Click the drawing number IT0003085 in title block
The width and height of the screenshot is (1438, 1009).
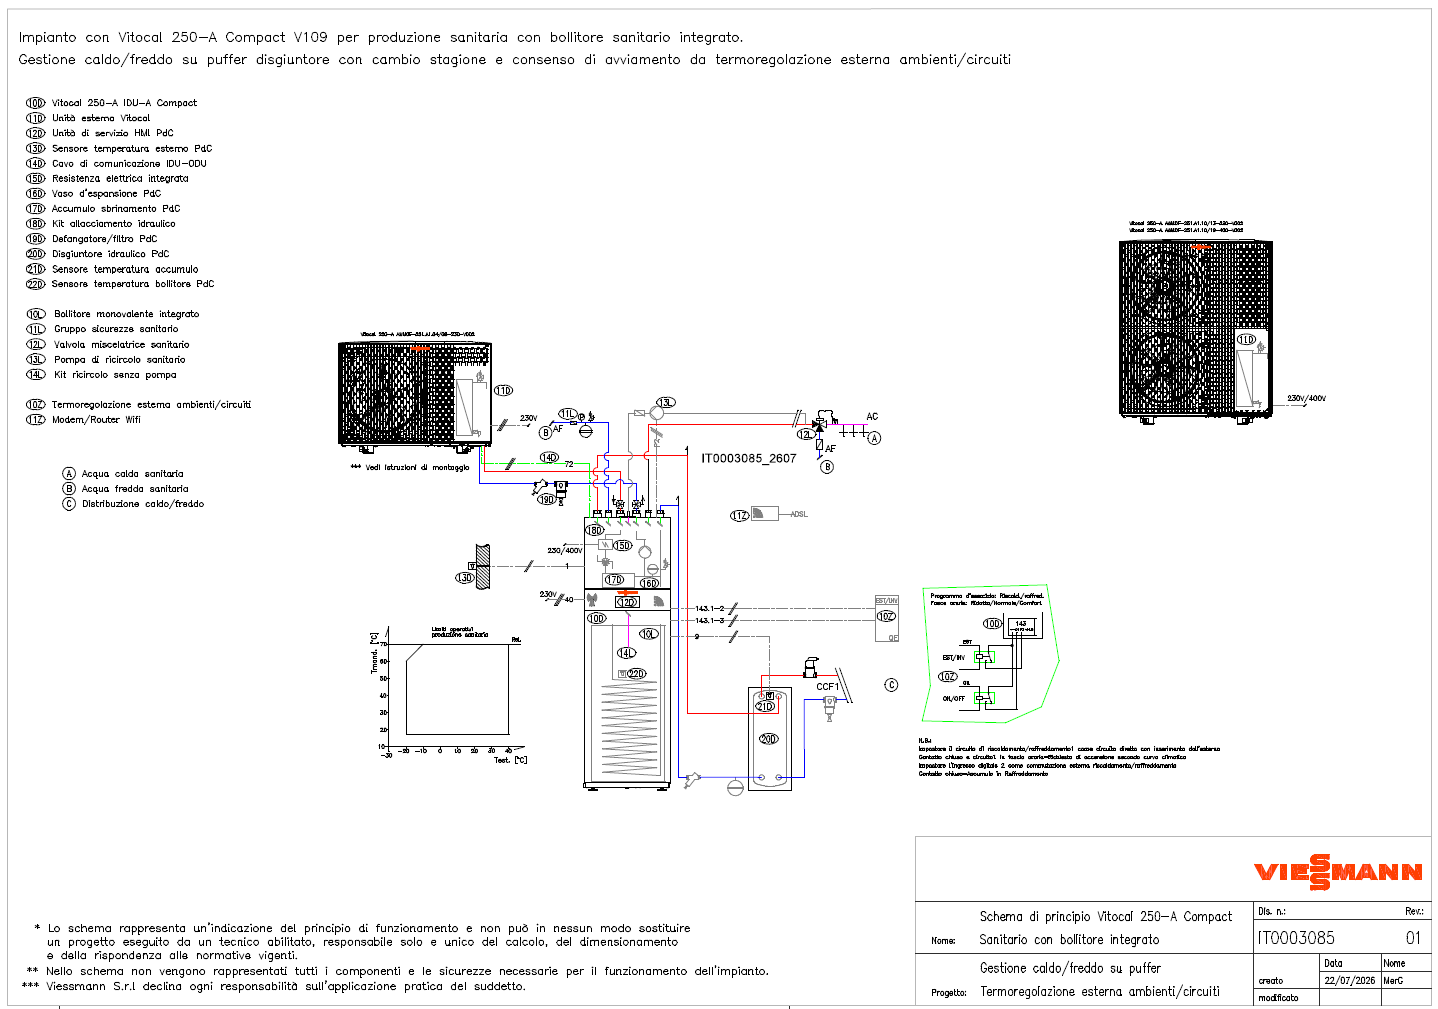pos(1296,938)
